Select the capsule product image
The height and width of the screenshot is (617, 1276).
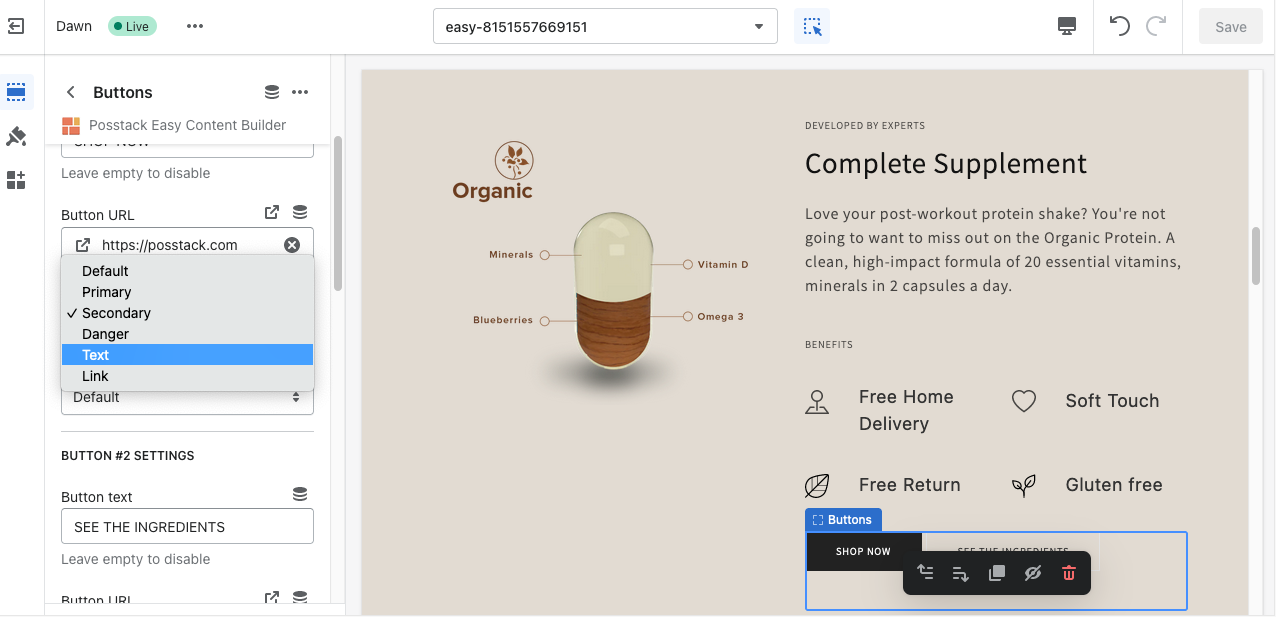614,291
